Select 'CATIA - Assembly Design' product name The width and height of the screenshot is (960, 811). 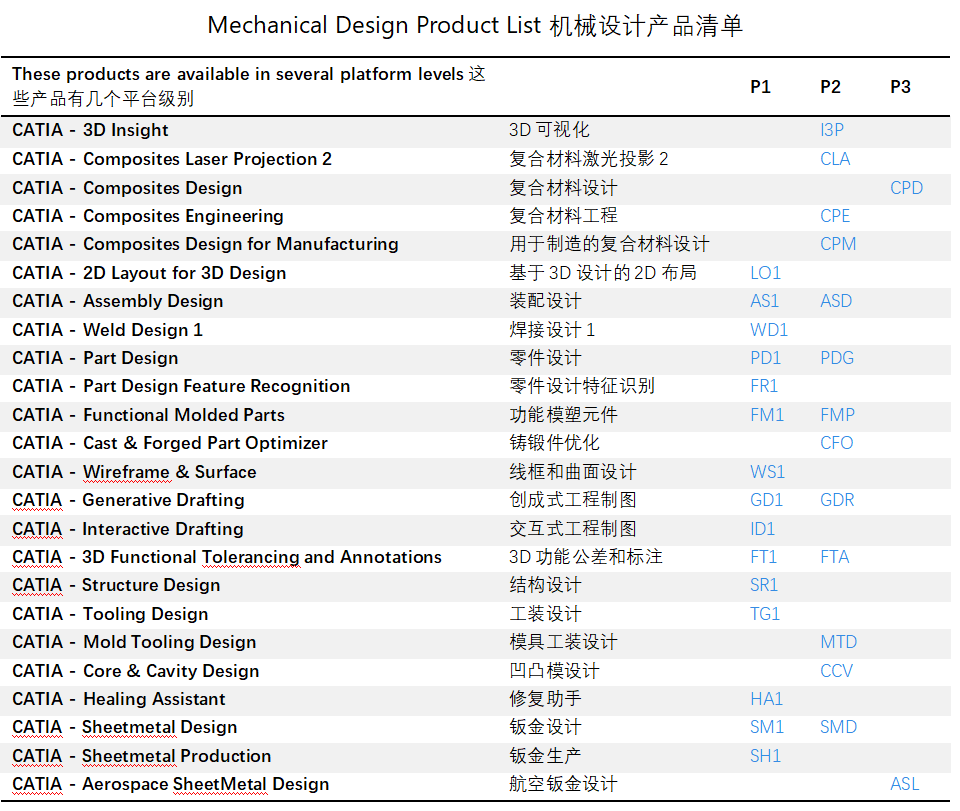118,301
